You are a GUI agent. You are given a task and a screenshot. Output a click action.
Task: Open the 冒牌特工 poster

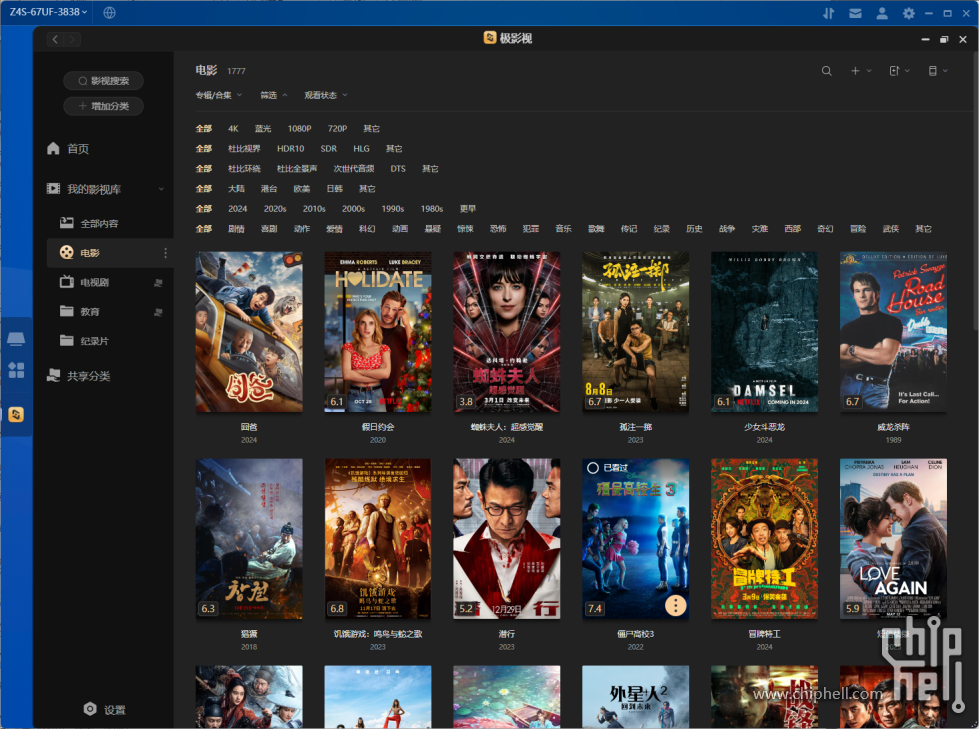click(x=764, y=539)
